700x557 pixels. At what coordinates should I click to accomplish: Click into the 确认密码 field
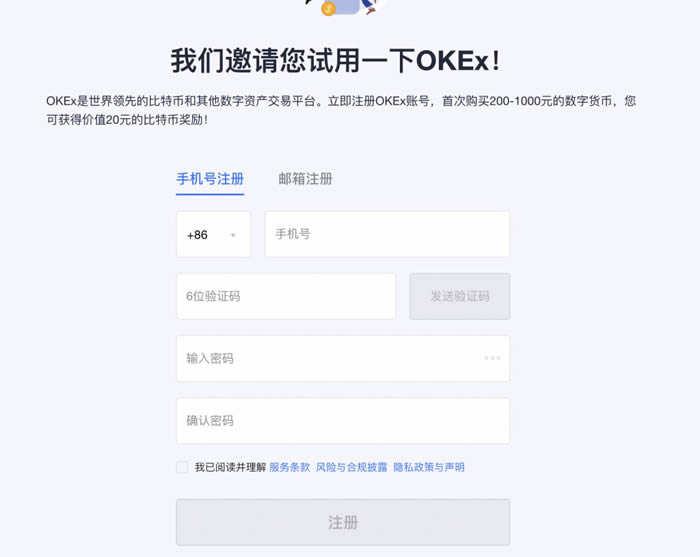(343, 421)
